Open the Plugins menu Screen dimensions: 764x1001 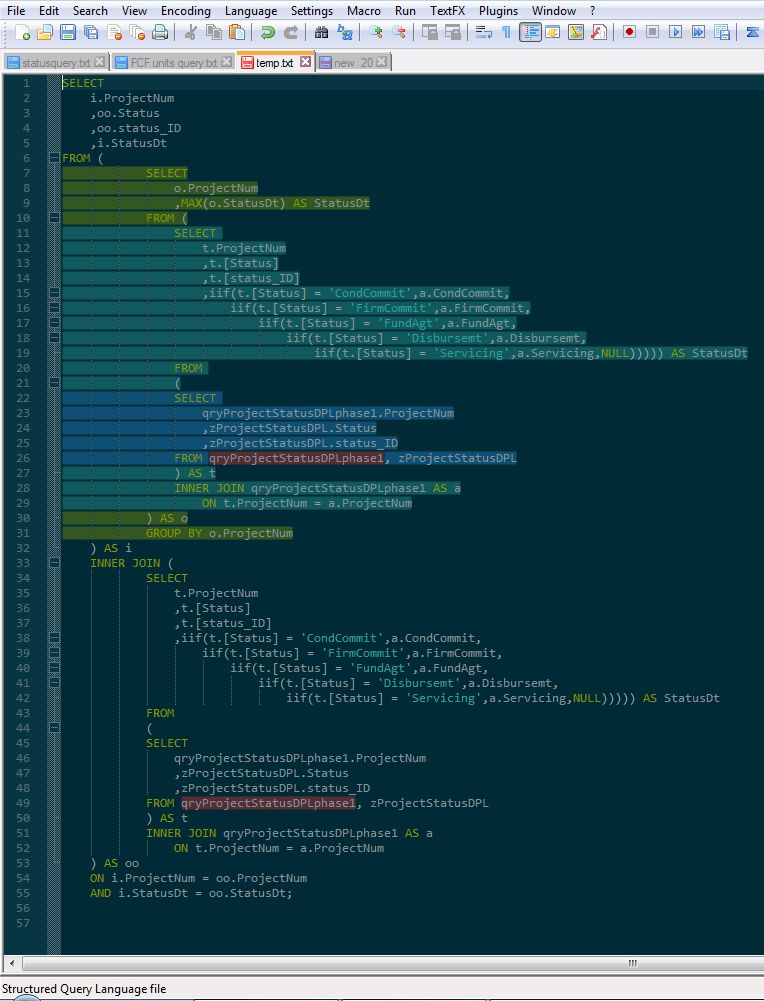click(x=498, y=11)
